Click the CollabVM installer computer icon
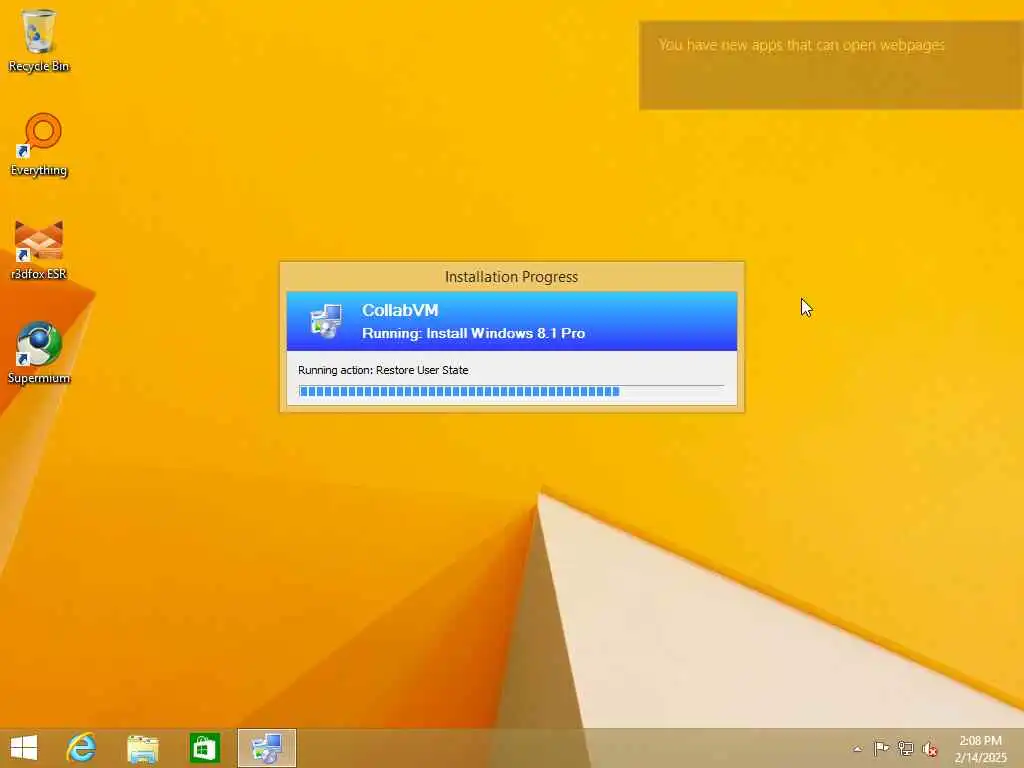 coord(326,321)
